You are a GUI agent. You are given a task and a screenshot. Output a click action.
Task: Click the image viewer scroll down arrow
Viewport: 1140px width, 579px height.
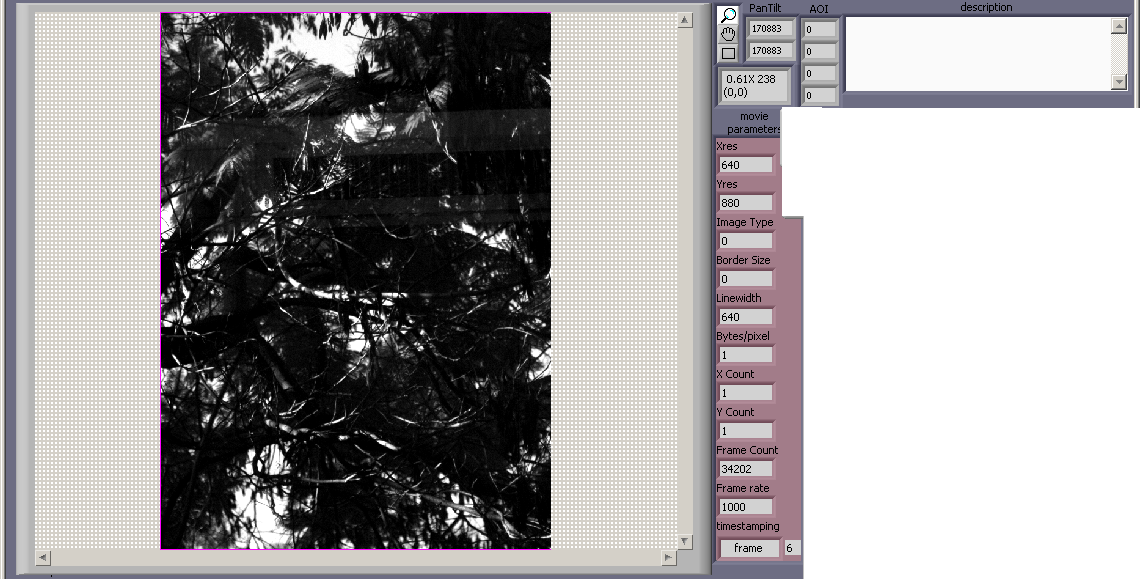(685, 541)
